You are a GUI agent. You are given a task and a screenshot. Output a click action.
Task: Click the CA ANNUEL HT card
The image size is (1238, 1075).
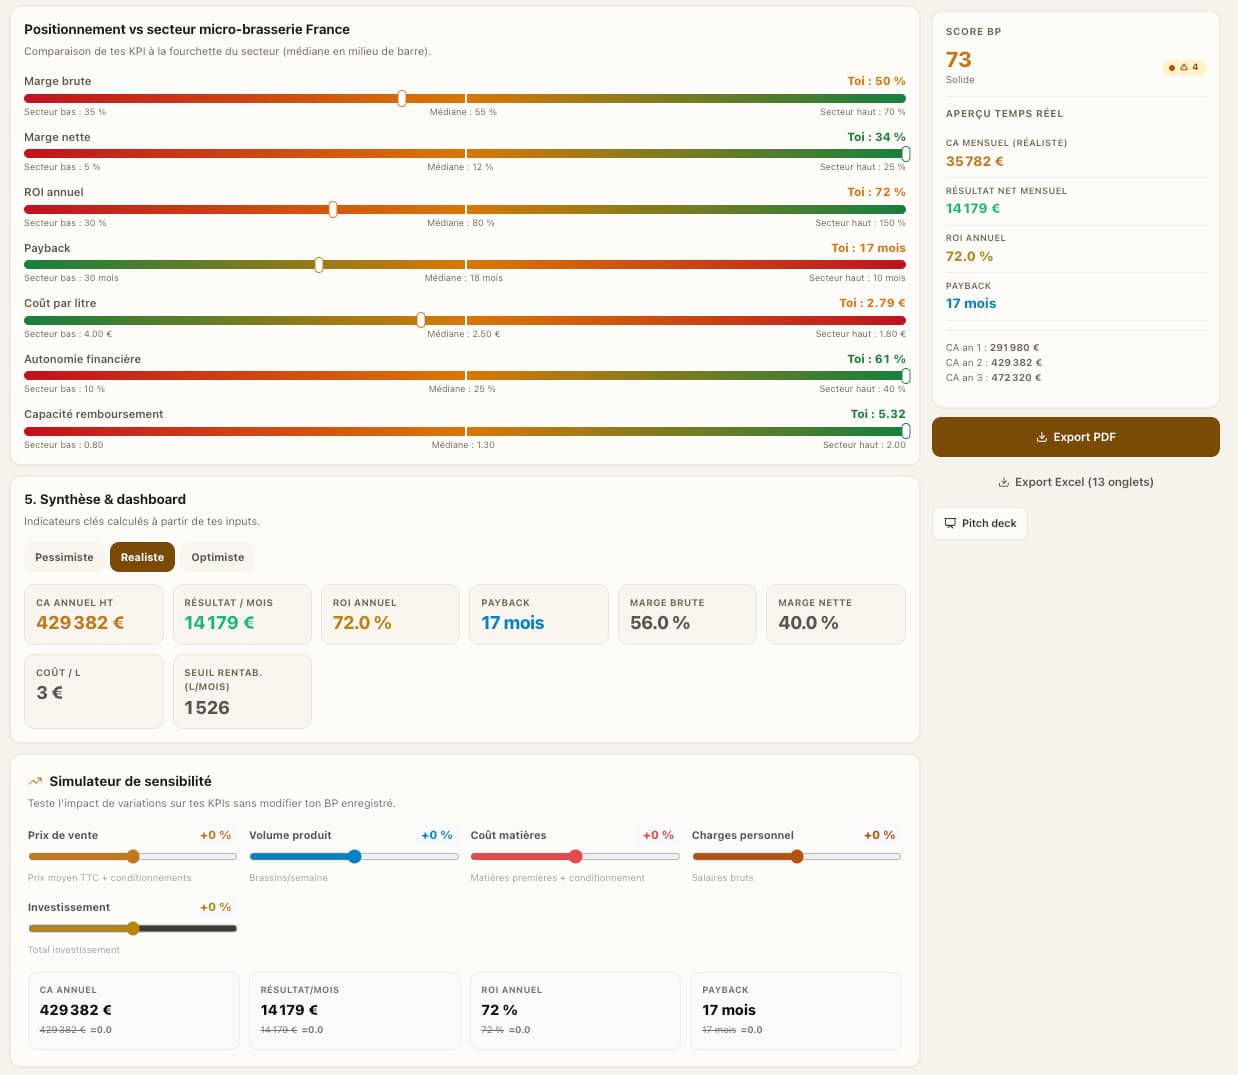point(94,614)
